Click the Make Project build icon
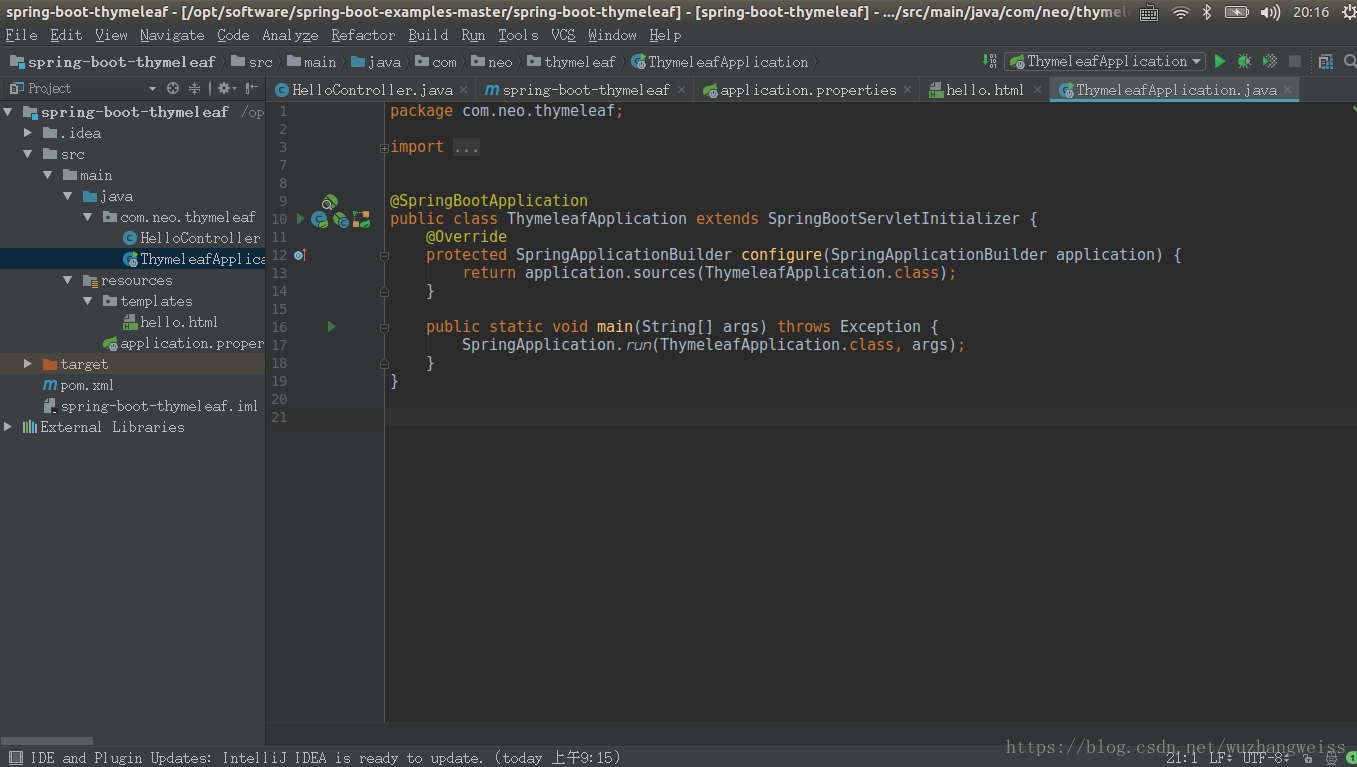Screen dimensions: 1357x767 989,61
